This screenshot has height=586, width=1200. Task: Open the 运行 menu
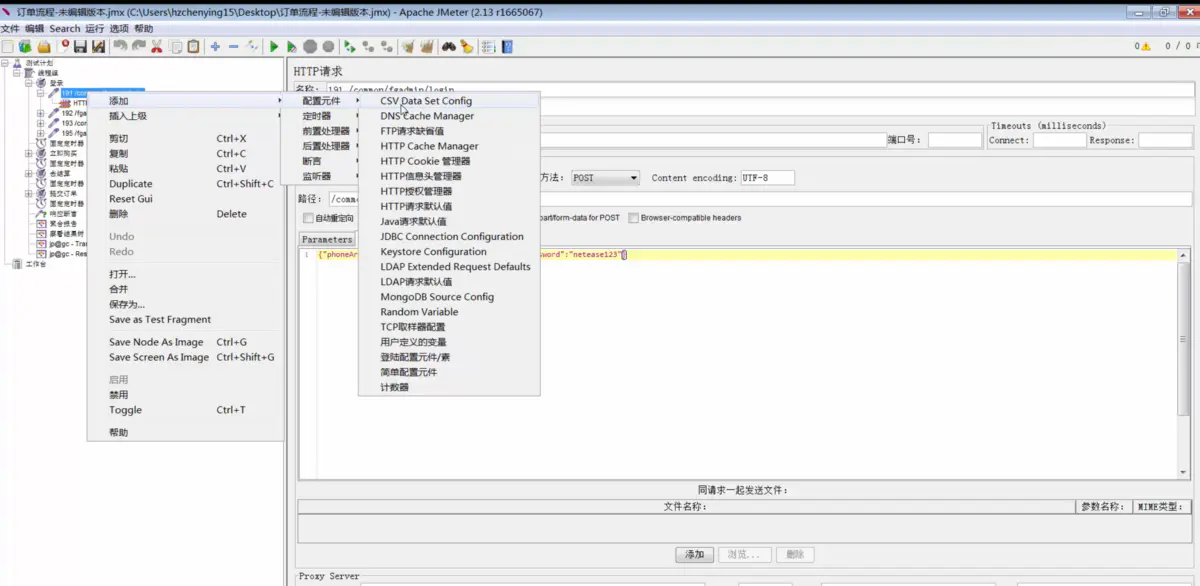[95, 29]
